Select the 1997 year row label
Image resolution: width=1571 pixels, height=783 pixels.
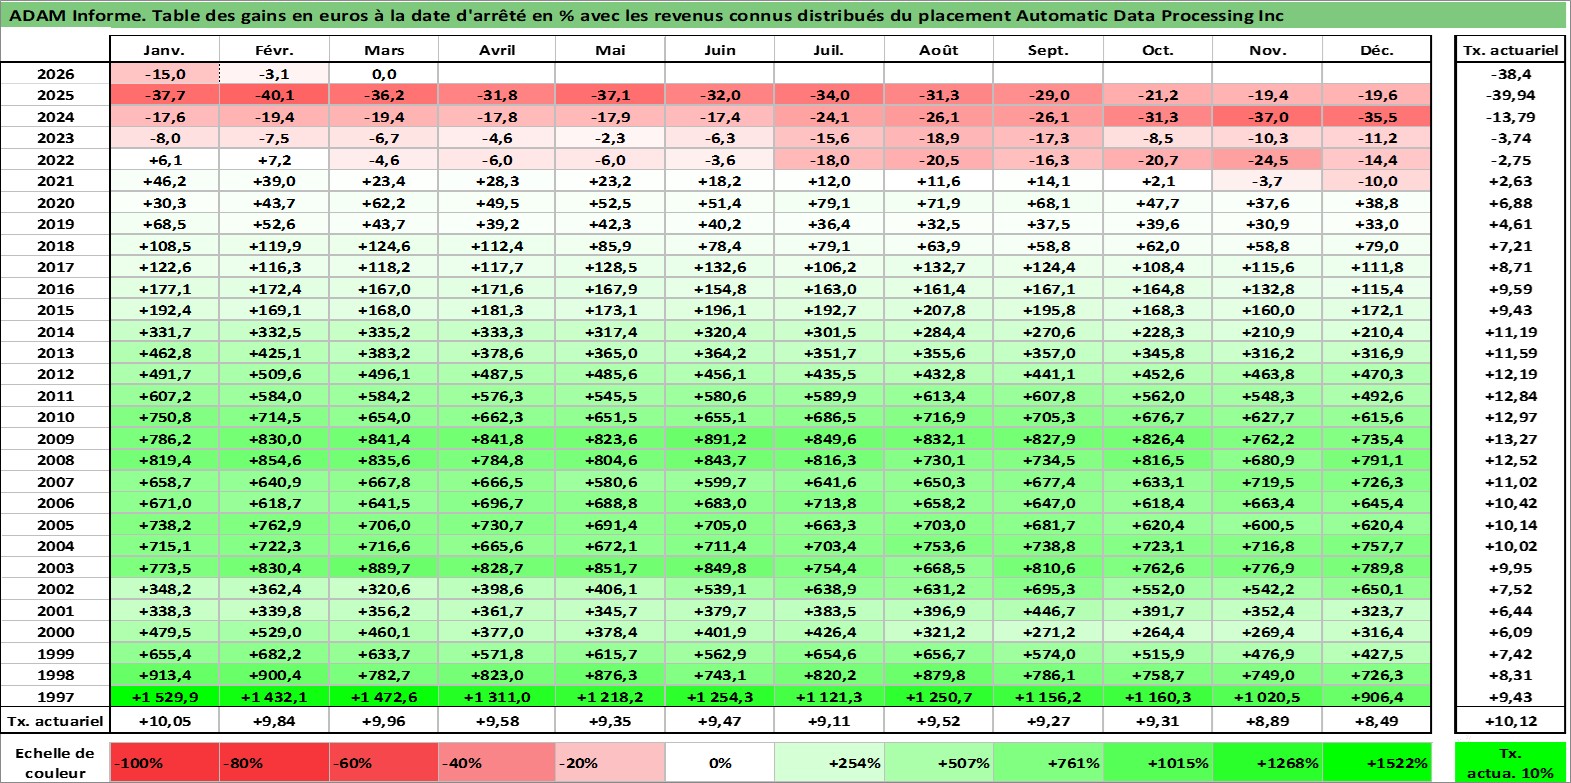[x=55, y=697]
